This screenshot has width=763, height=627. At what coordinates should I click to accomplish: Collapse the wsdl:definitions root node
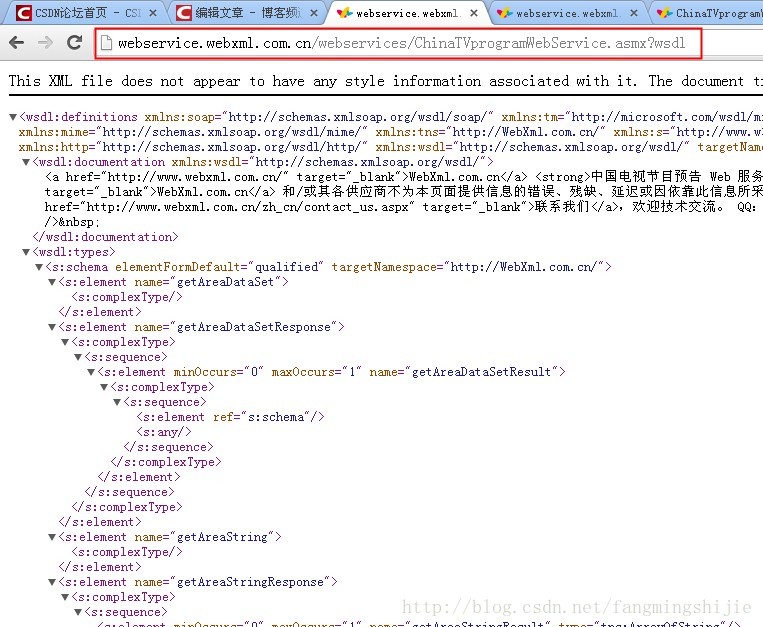(13, 117)
